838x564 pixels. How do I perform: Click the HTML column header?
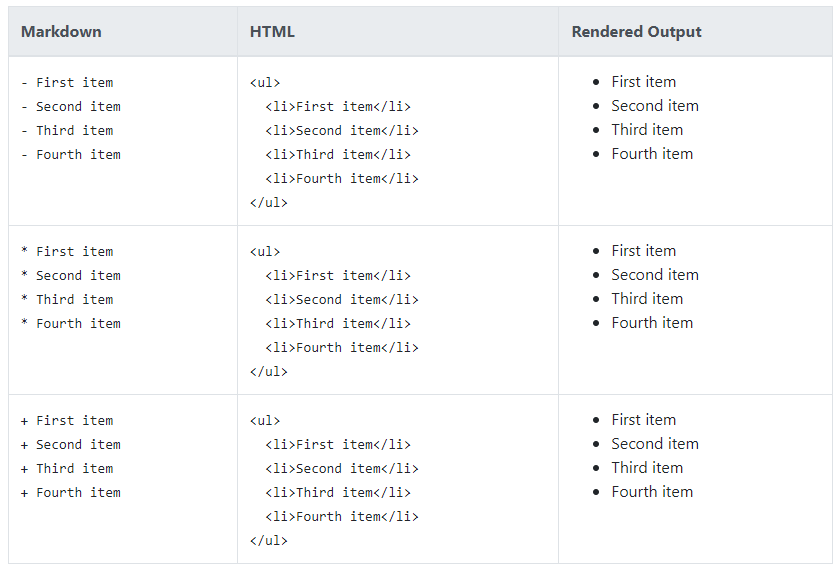click(x=272, y=32)
